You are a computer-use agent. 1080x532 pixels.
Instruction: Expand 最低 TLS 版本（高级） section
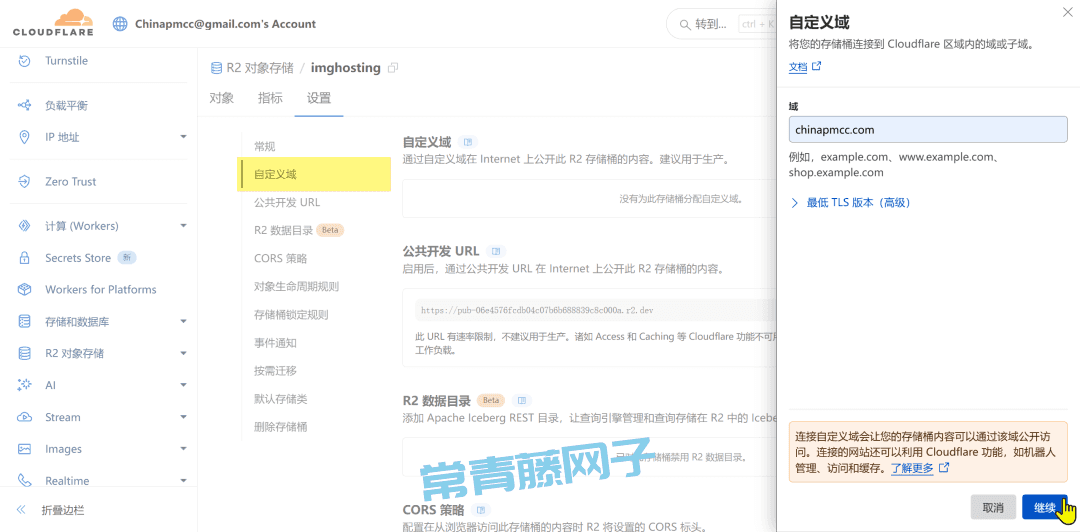pyautogui.click(x=851, y=203)
